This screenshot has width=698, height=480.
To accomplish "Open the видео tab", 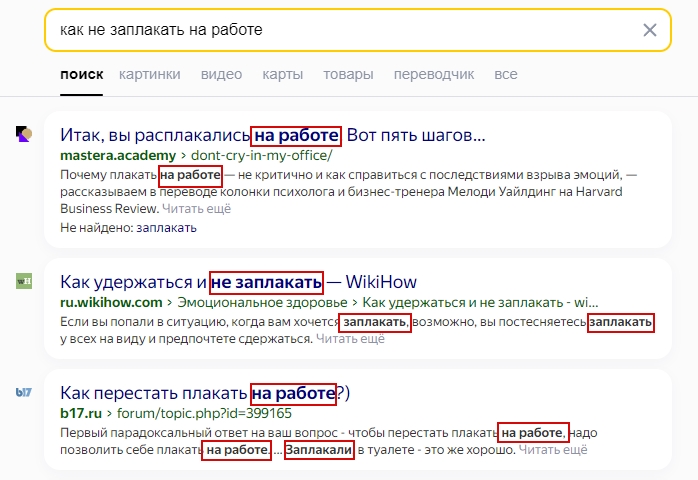I will (221, 74).
